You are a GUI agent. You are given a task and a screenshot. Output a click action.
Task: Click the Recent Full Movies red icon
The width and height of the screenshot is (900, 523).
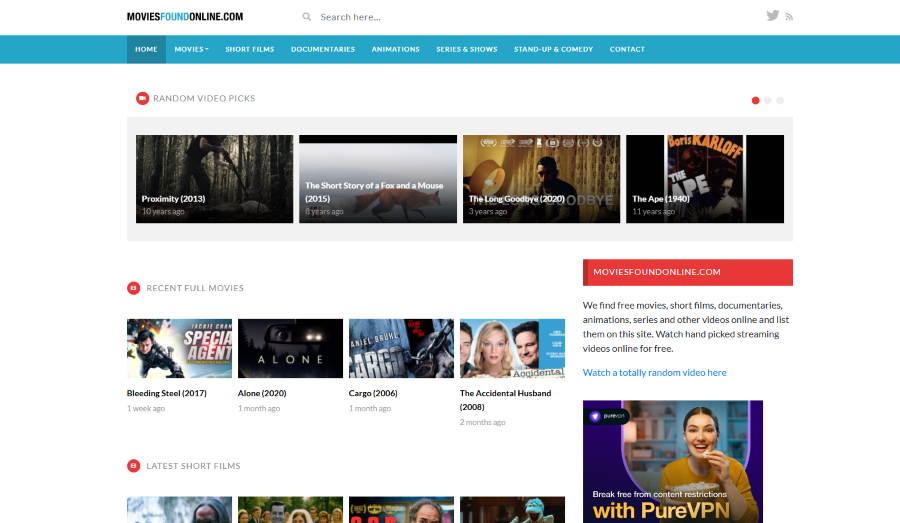click(x=133, y=288)
